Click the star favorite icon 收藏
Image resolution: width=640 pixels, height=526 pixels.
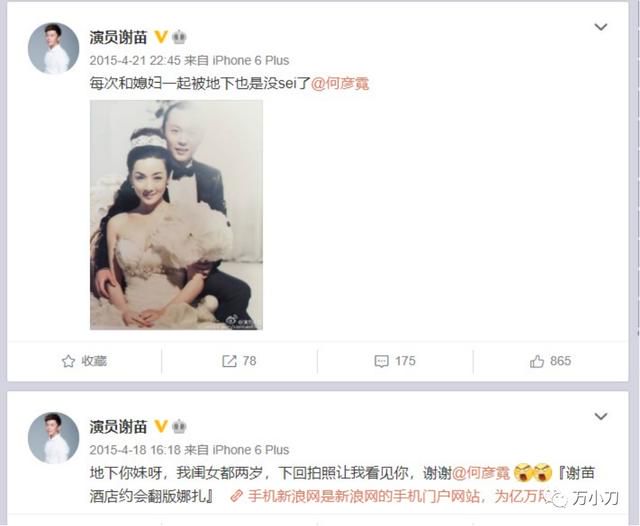pos(68,361)
